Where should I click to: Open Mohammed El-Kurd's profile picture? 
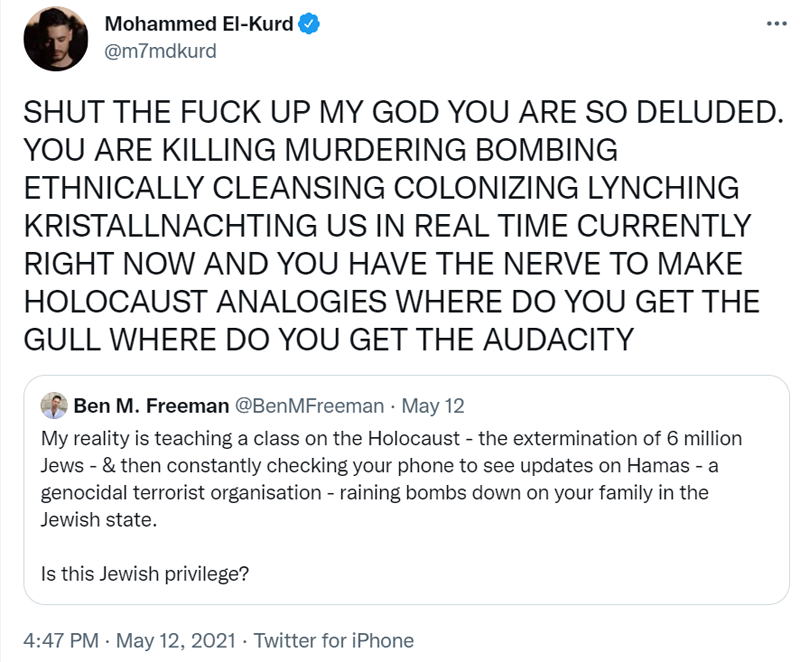pyautogui.click(x=57, y=38)
